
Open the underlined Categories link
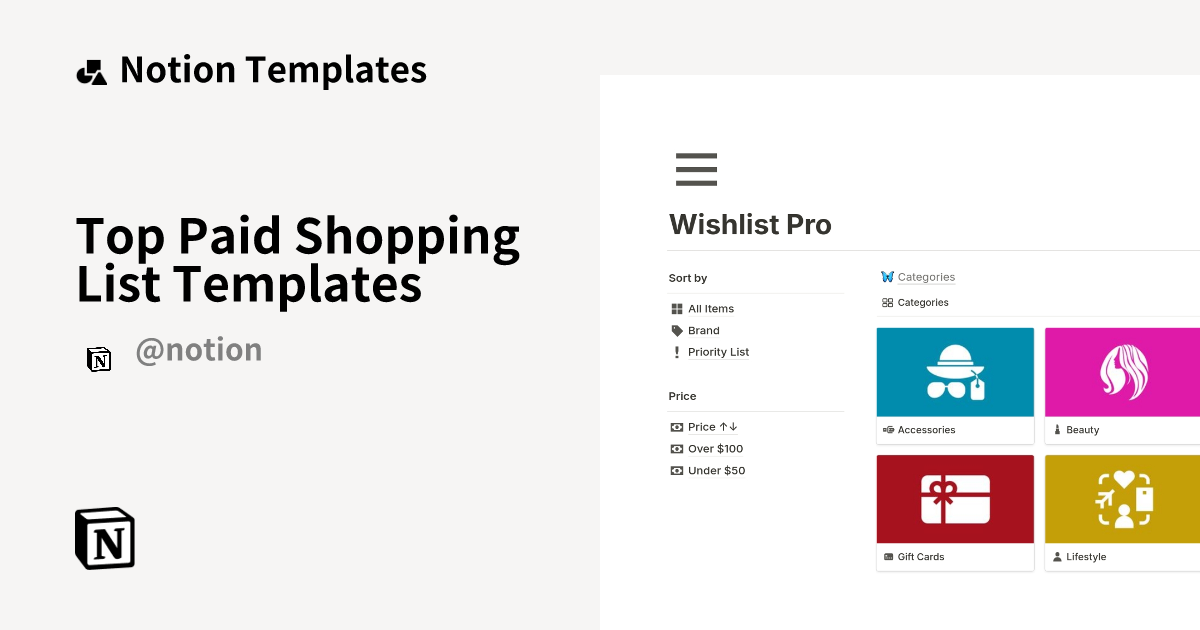(926, 276)
